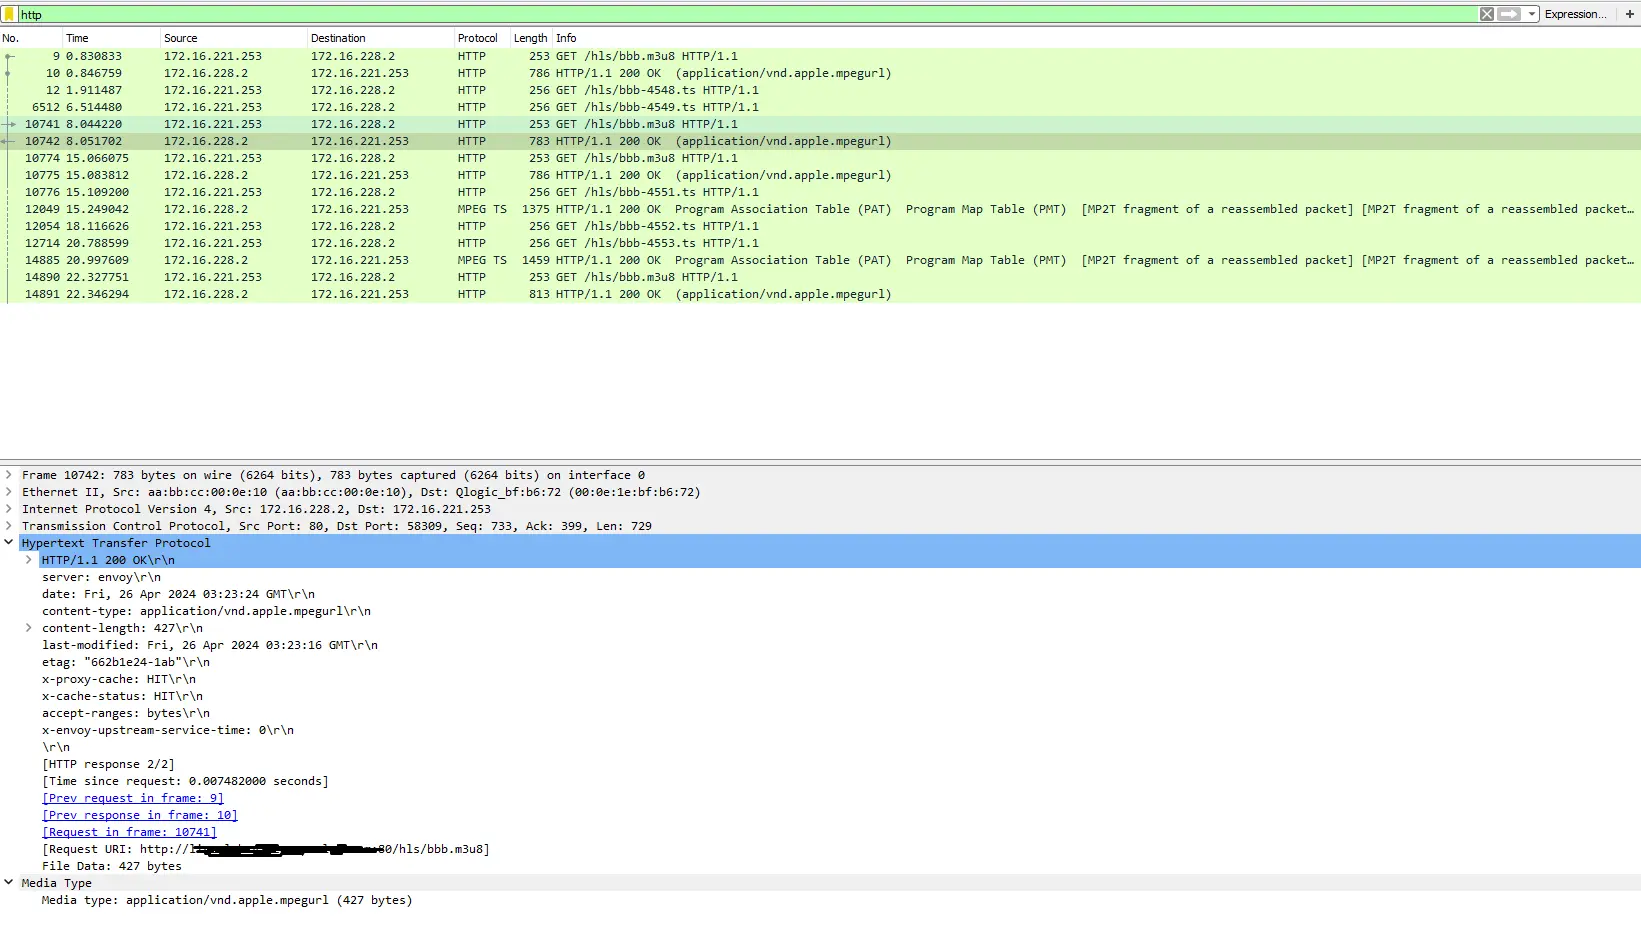Sort packets by the Time column header
This screenshot has height=942, width=1641.
(x=77, y=38)
